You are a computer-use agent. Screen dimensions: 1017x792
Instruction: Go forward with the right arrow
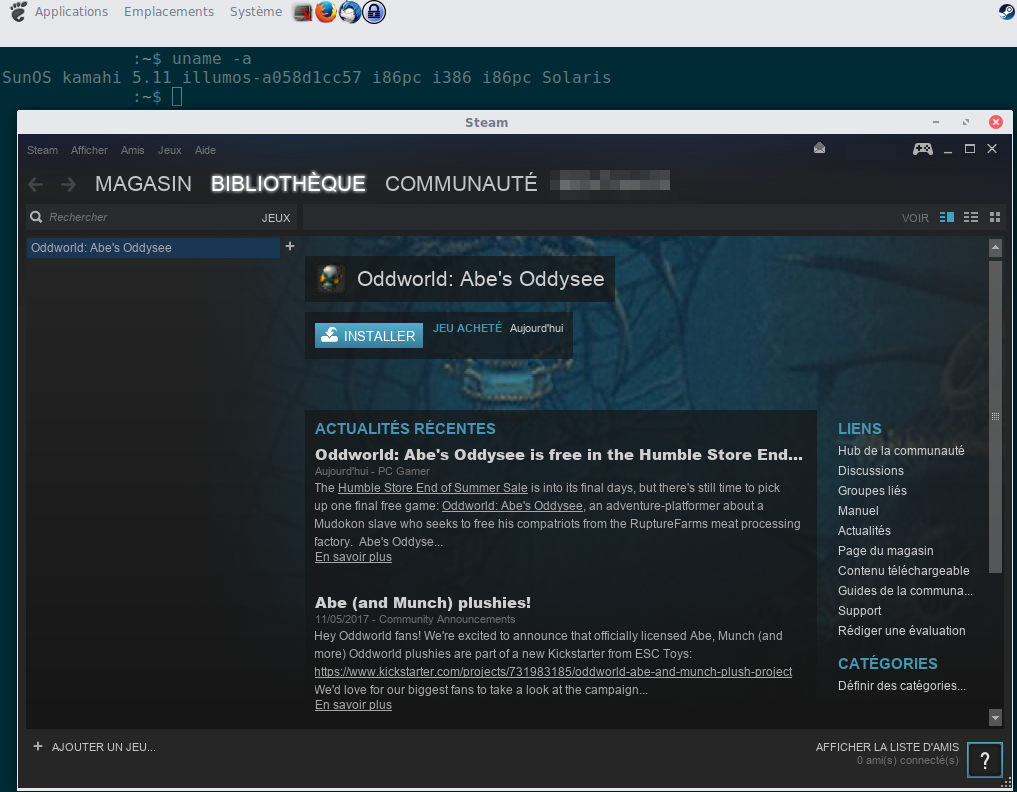pos(68,185)
